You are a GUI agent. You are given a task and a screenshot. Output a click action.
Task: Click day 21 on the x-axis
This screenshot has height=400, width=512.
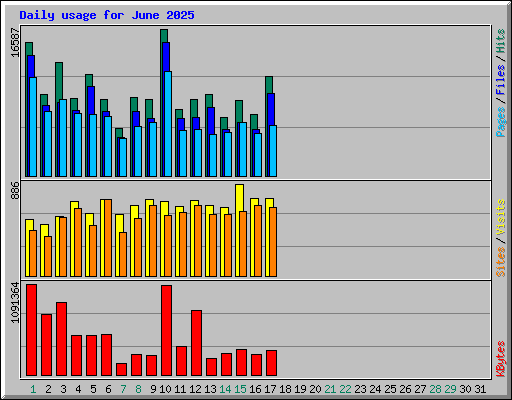[x=330, y=389]
